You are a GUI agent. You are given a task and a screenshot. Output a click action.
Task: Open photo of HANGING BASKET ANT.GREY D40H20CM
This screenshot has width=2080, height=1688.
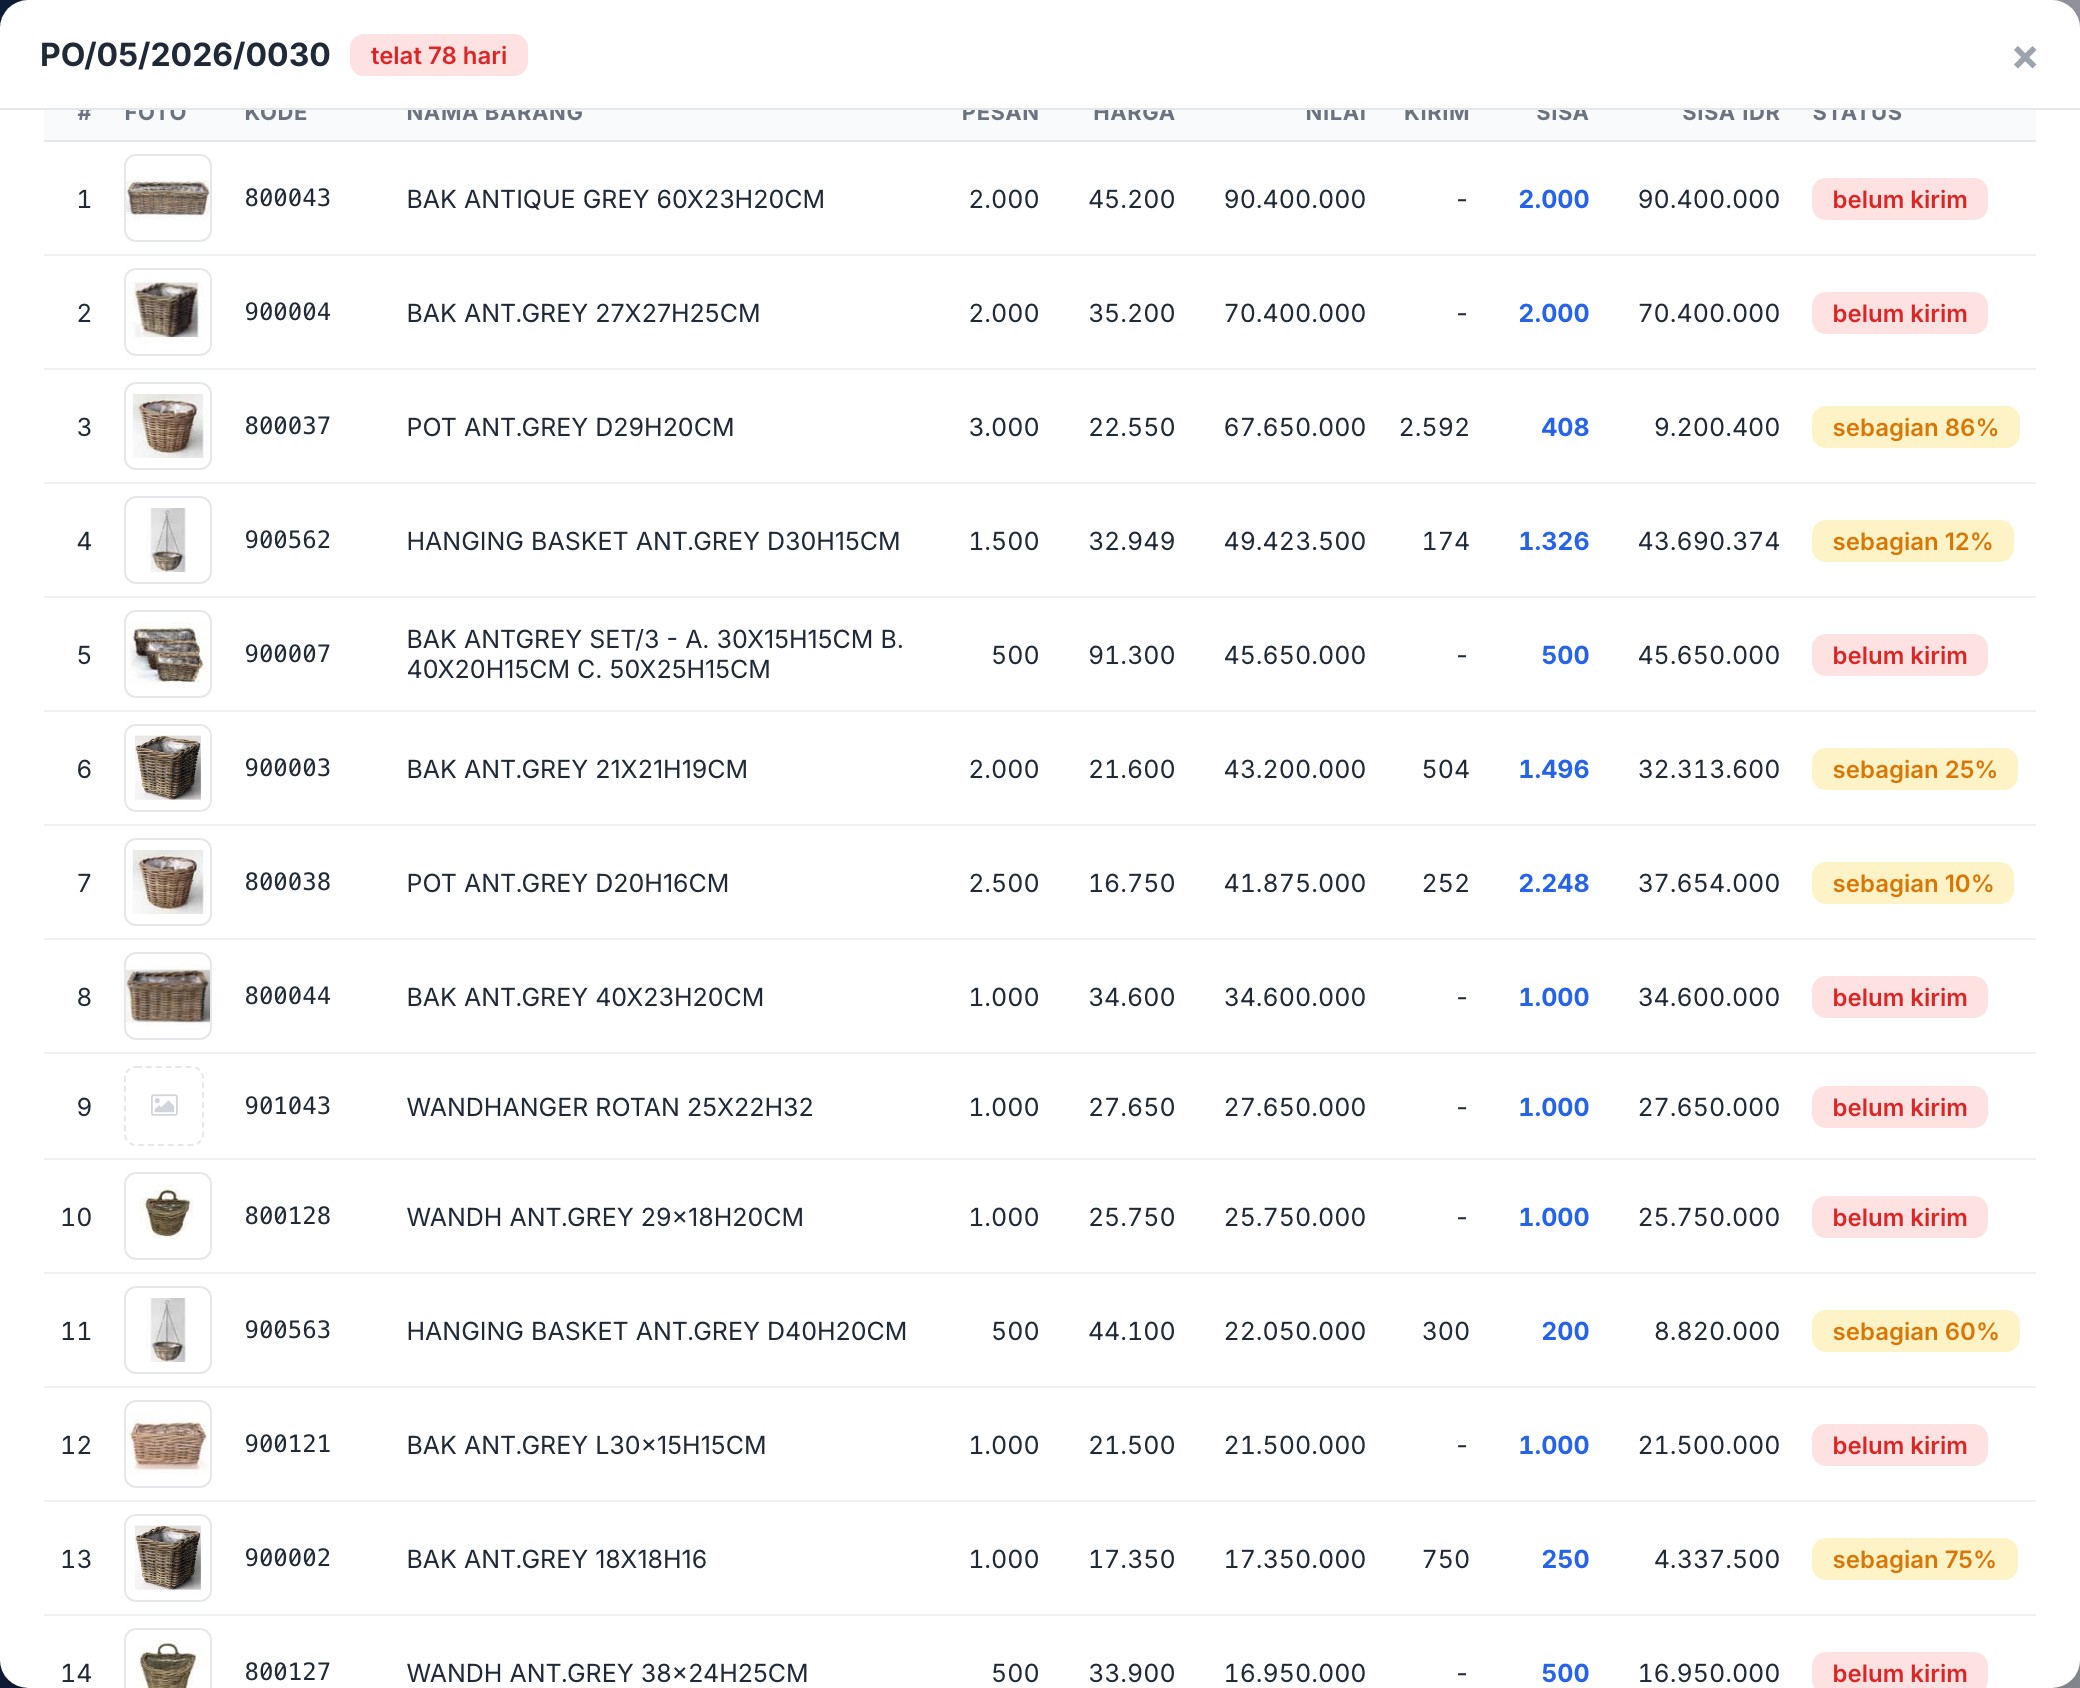click(168, 1330)
